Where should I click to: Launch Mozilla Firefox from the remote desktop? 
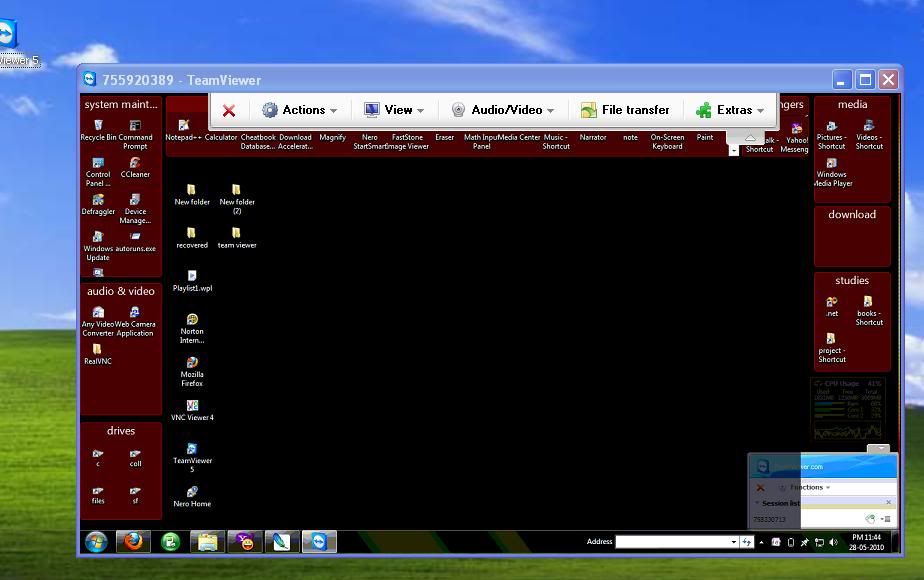192,364
